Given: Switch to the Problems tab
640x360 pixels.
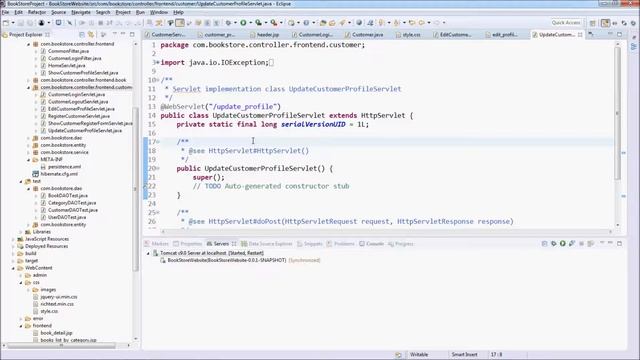Looking at the screenshot, I should coord(341,244).
